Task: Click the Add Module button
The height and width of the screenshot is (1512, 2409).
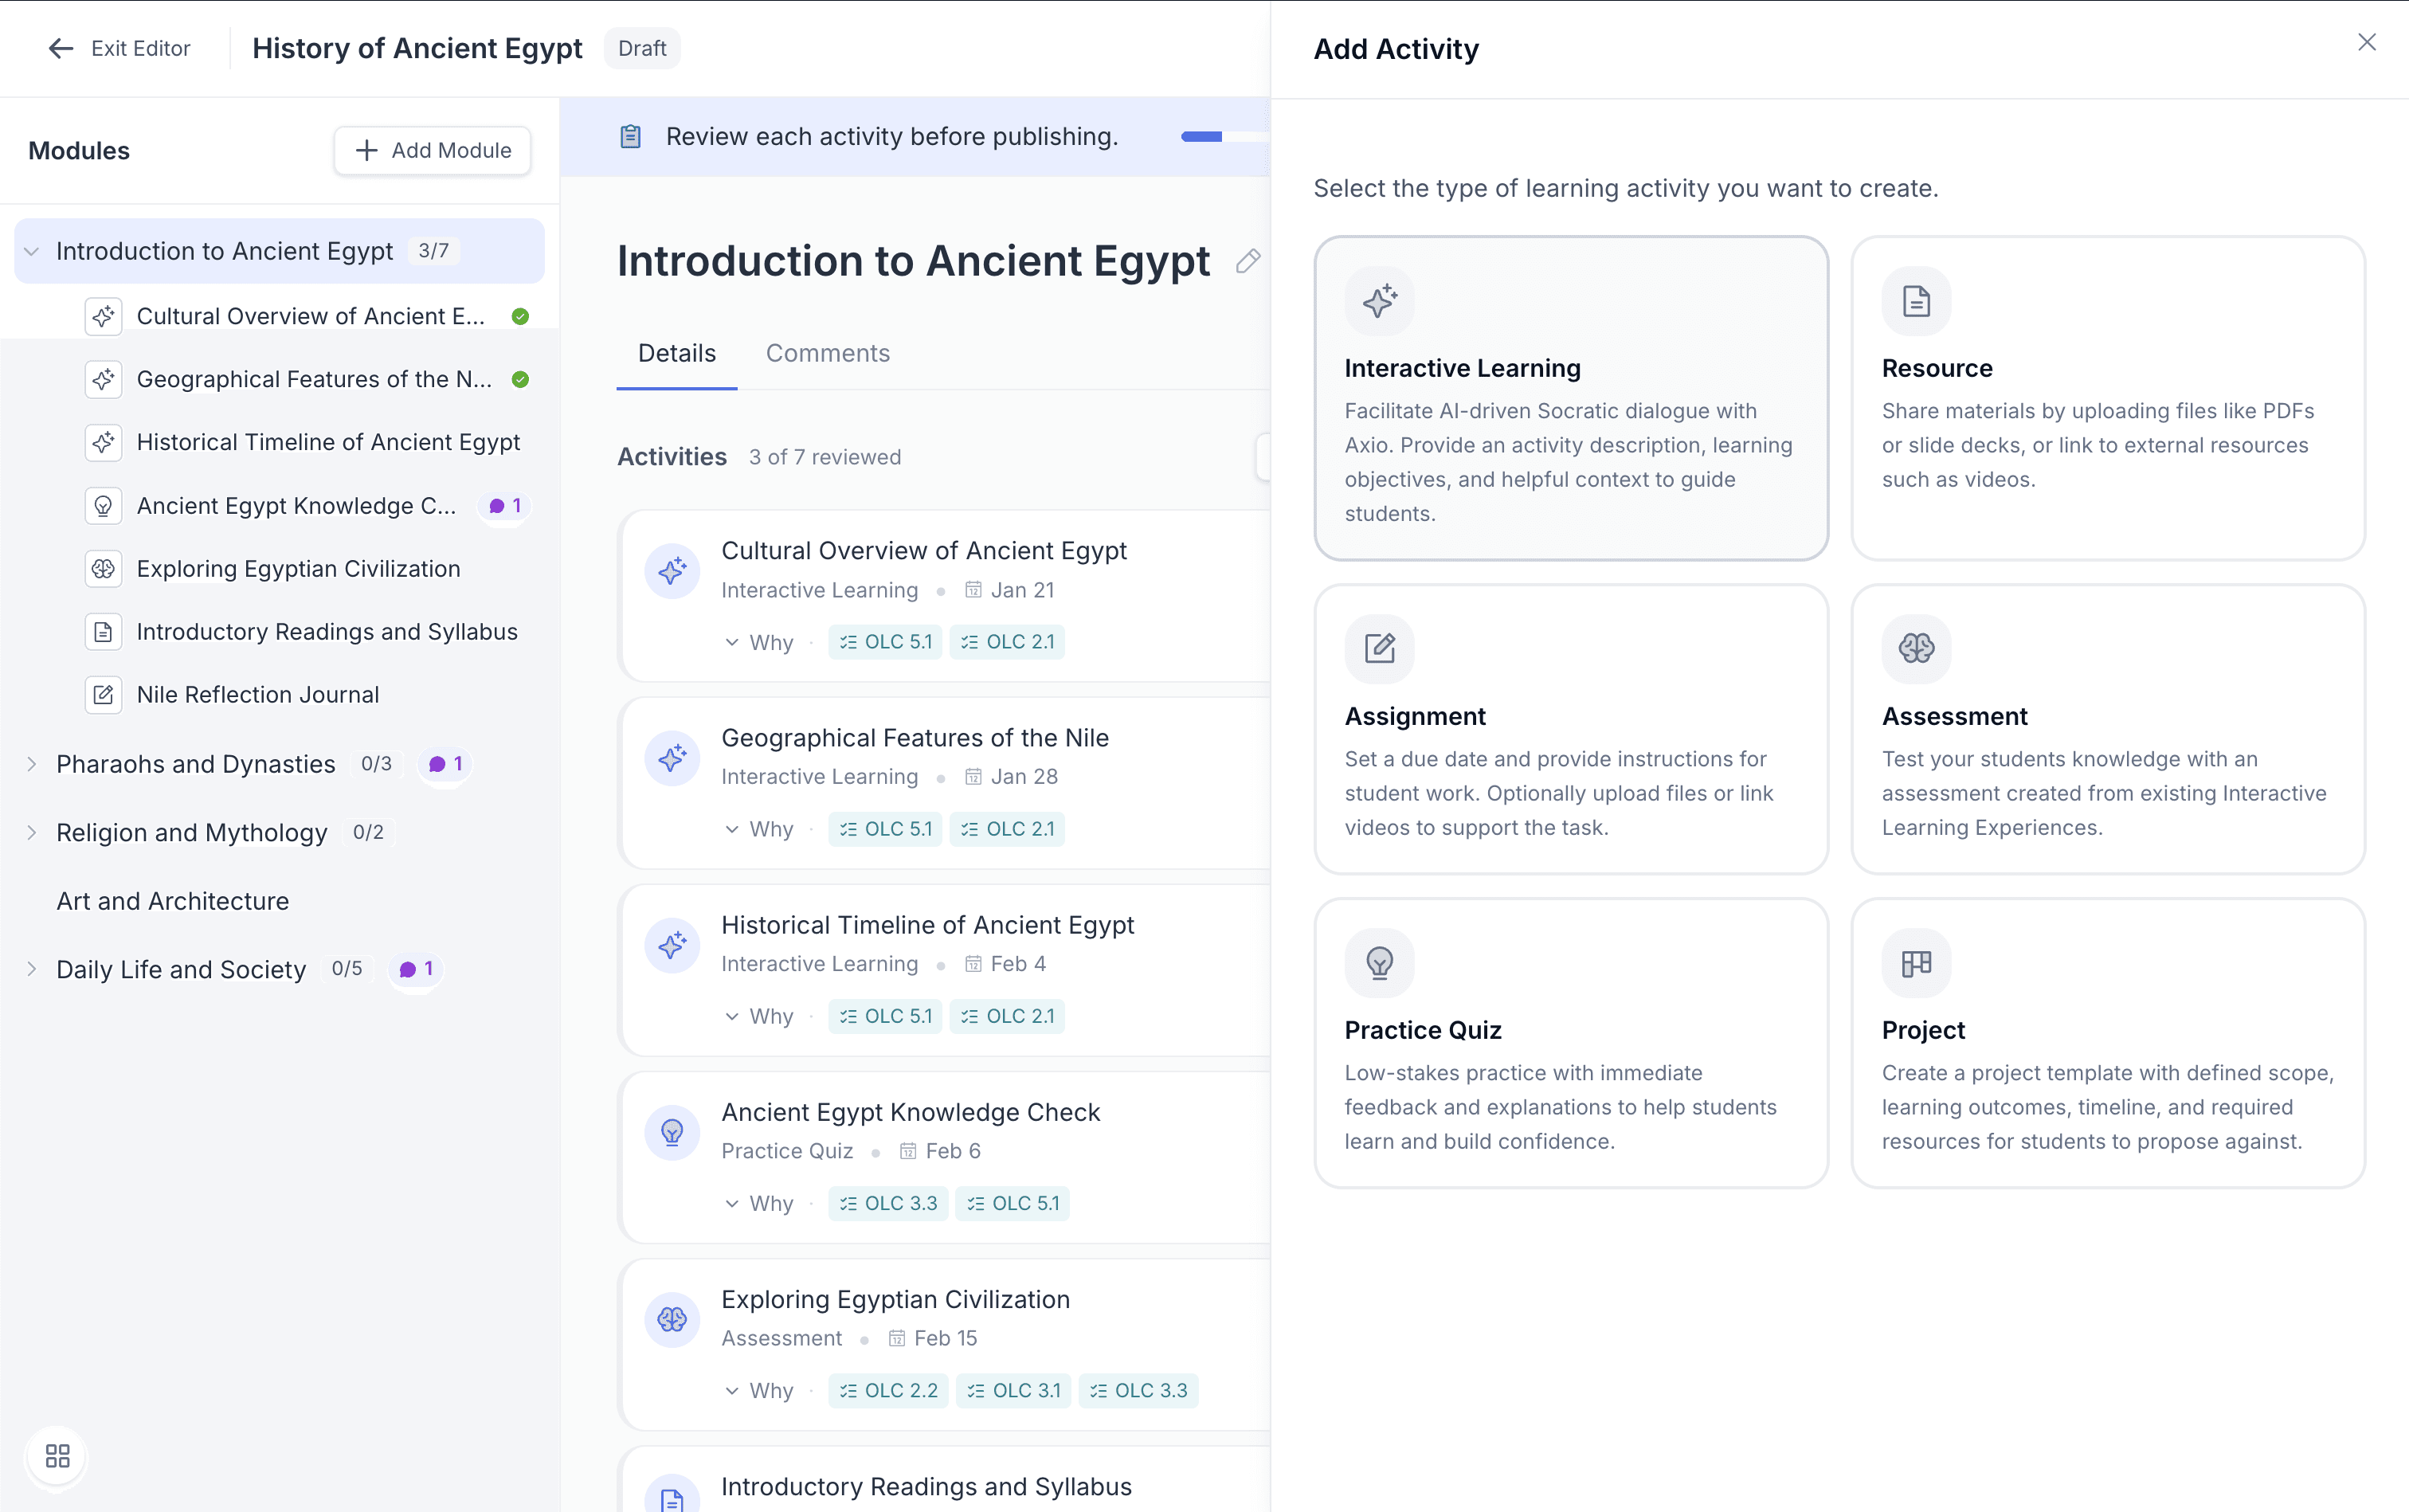Action: pos(432,150)
